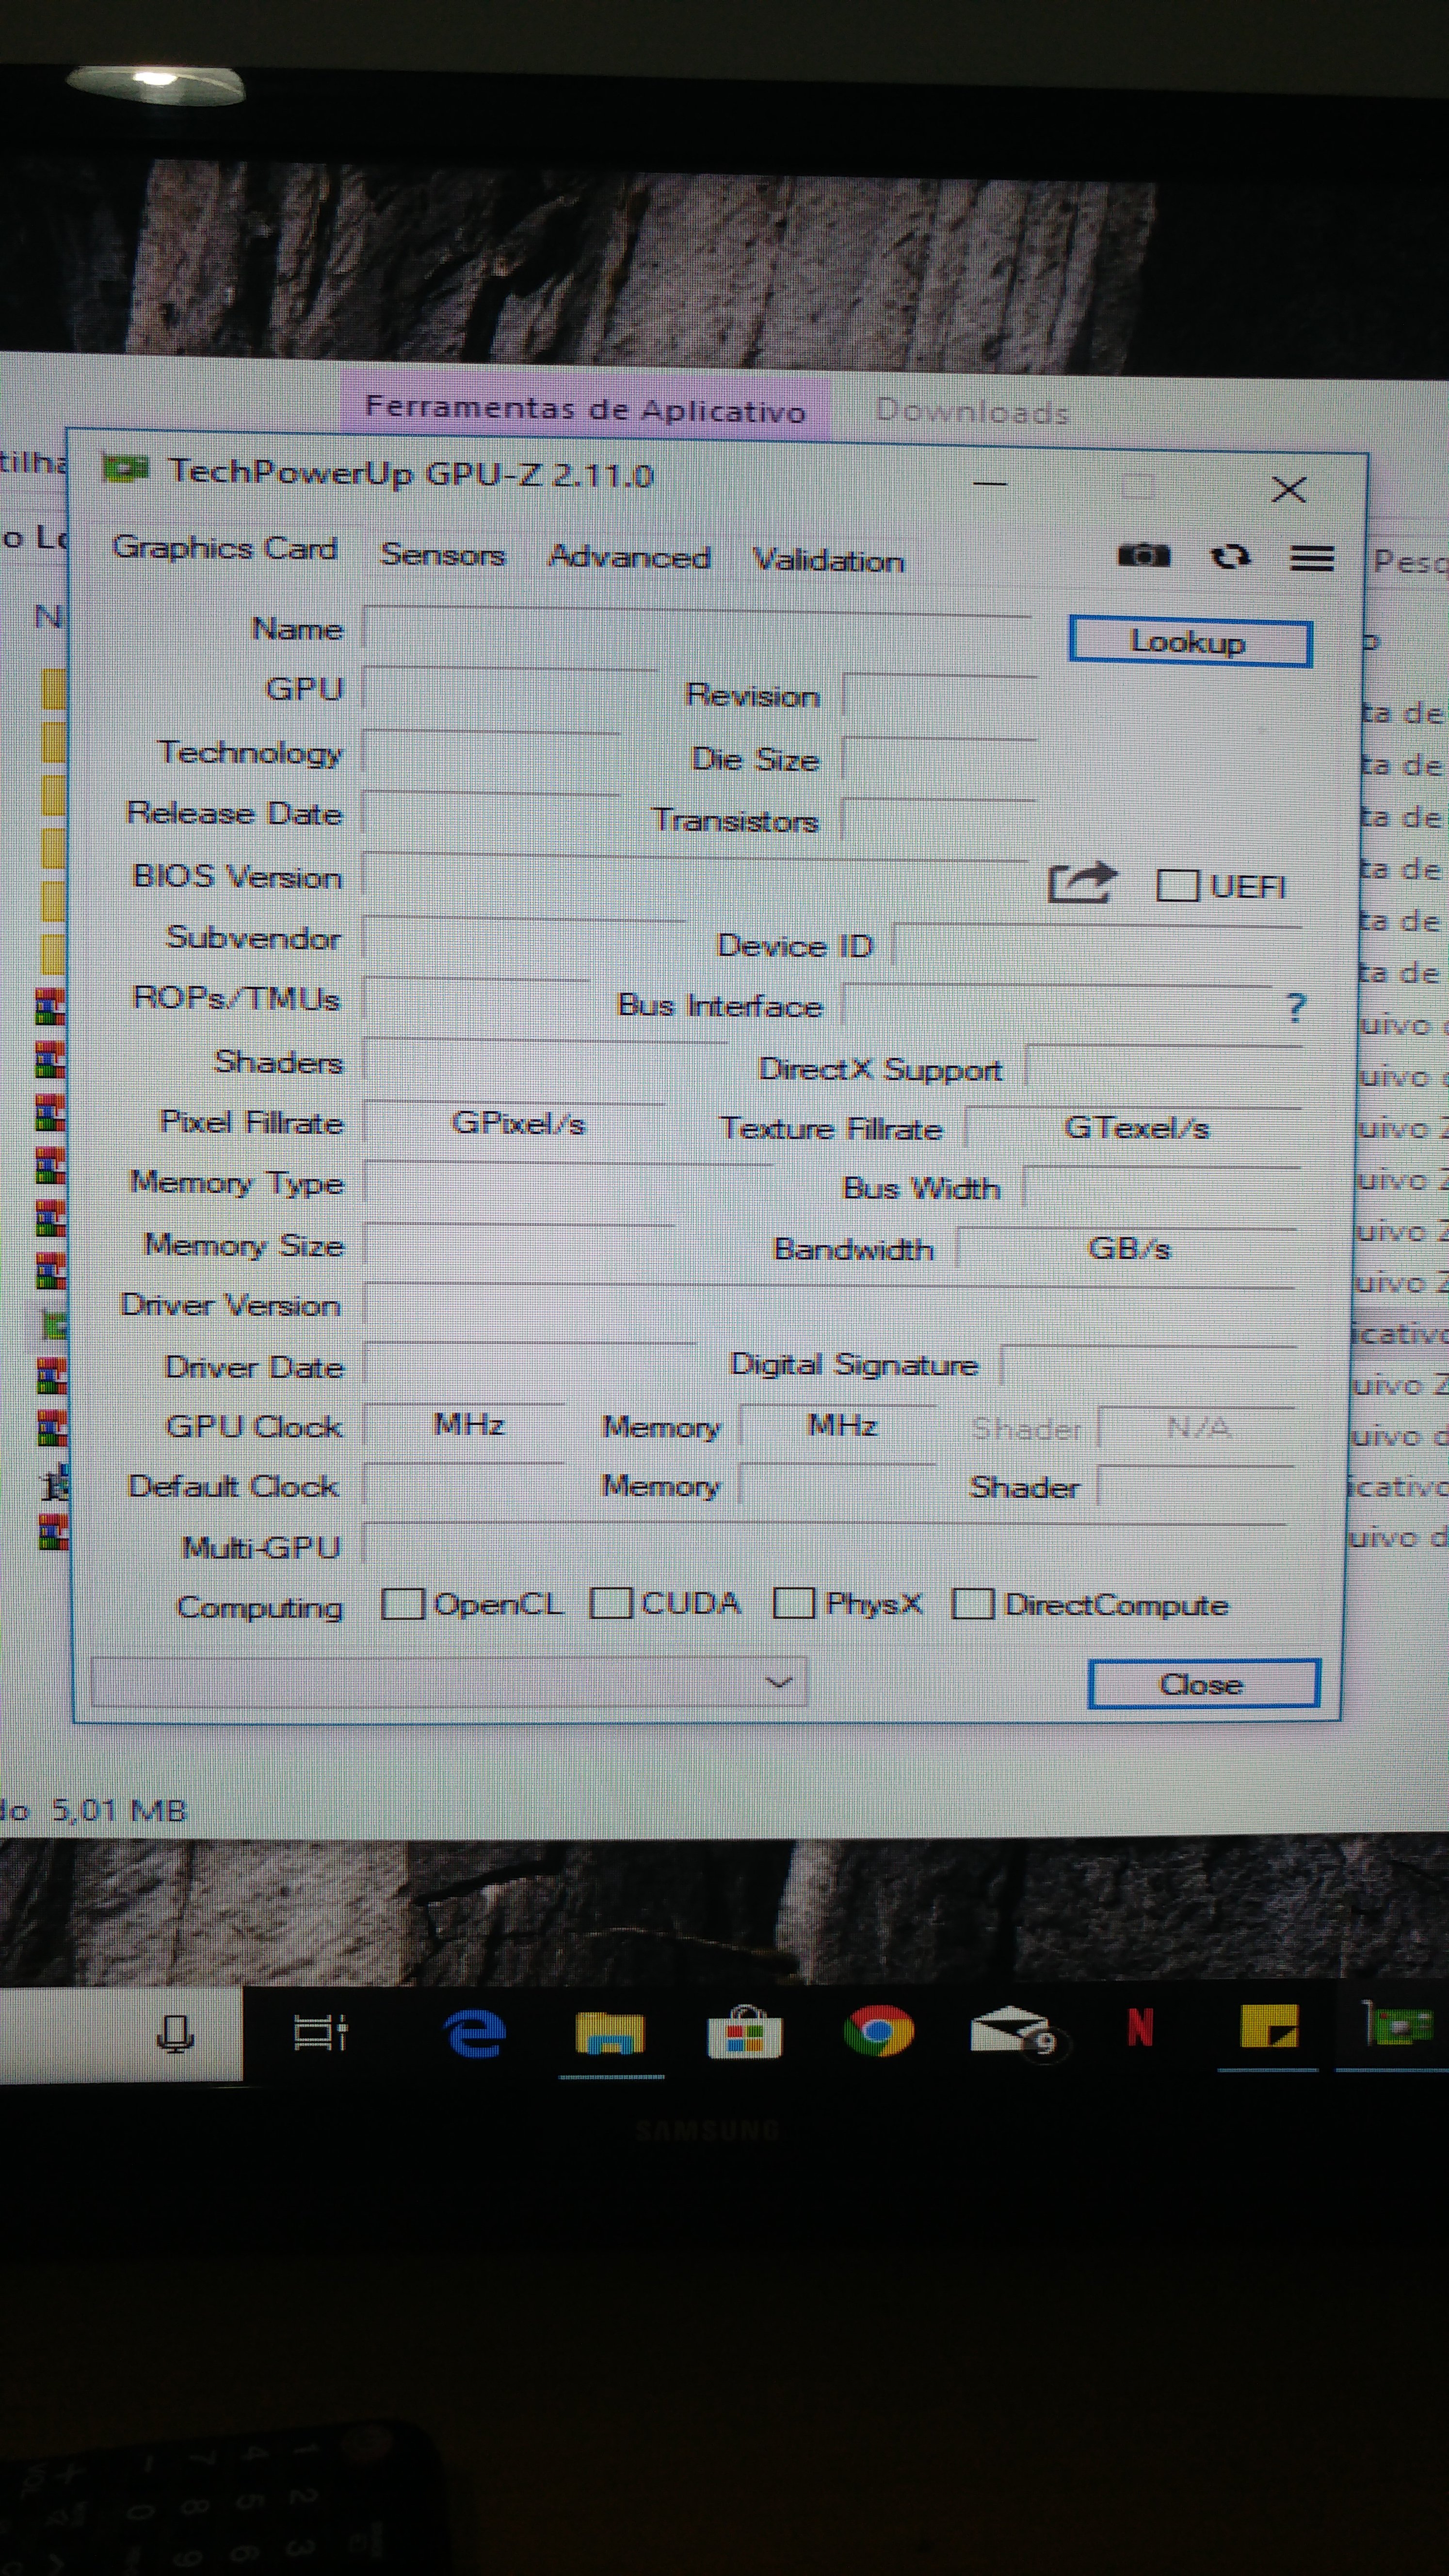
Task: Select the Graphics Card tab
Action: [224, 548]
